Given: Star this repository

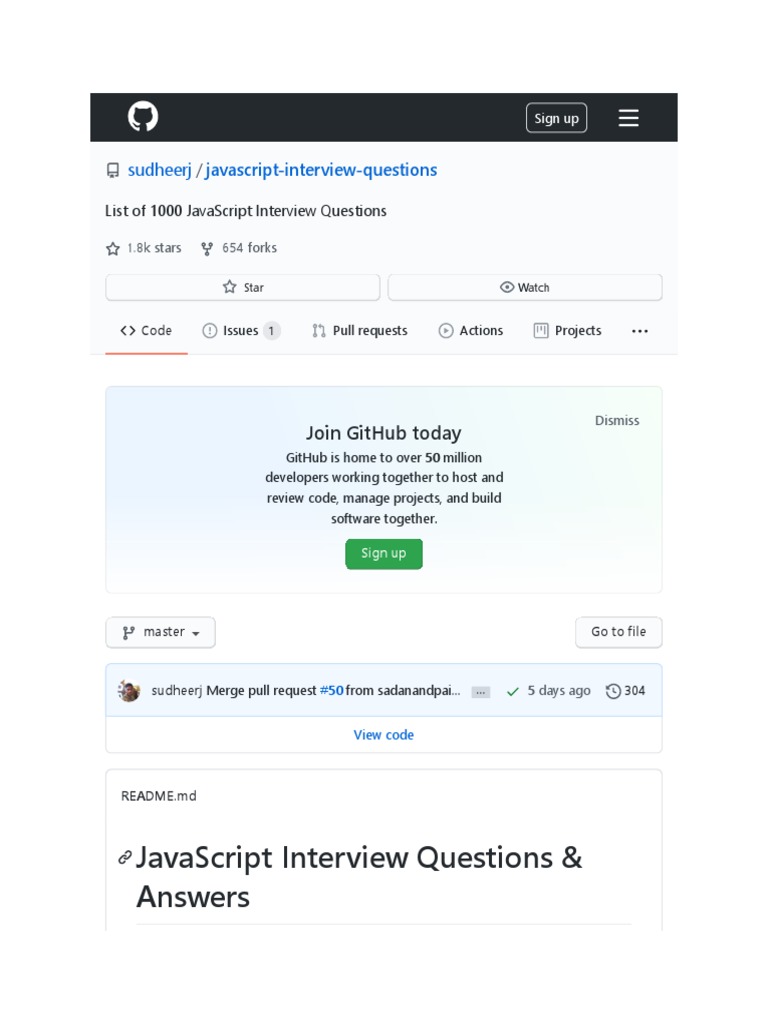Looking at the screenshot, I should [243, 287].
